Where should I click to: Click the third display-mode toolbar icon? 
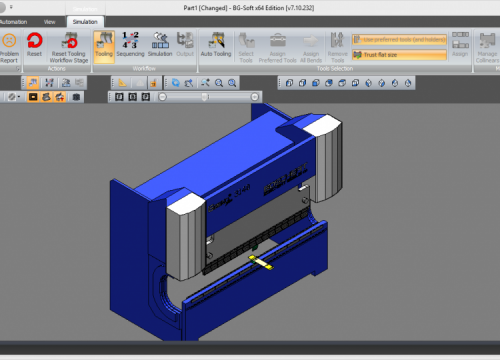[66, 83]
